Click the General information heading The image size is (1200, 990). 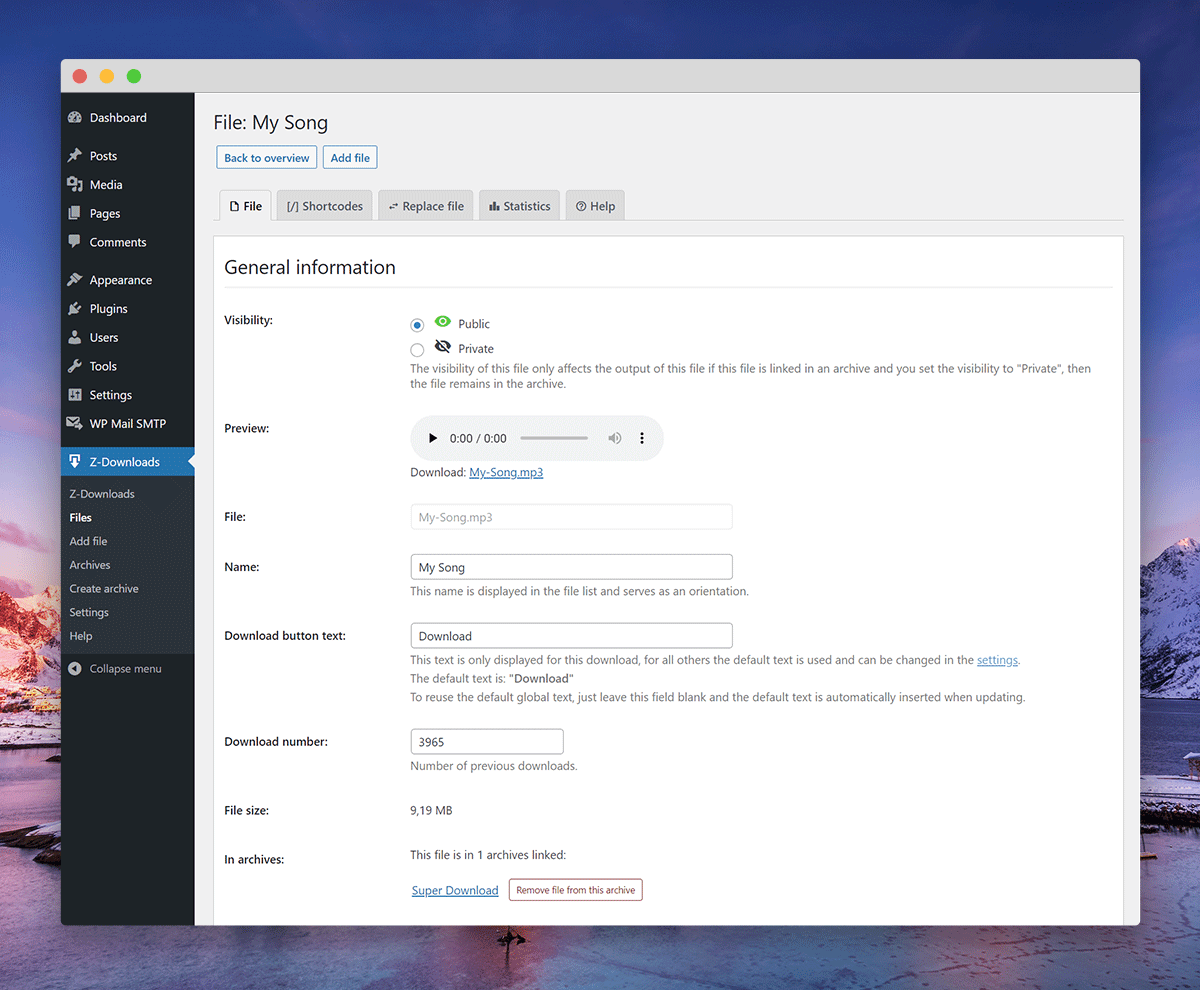pyautogui.click(x=310, y=267)
